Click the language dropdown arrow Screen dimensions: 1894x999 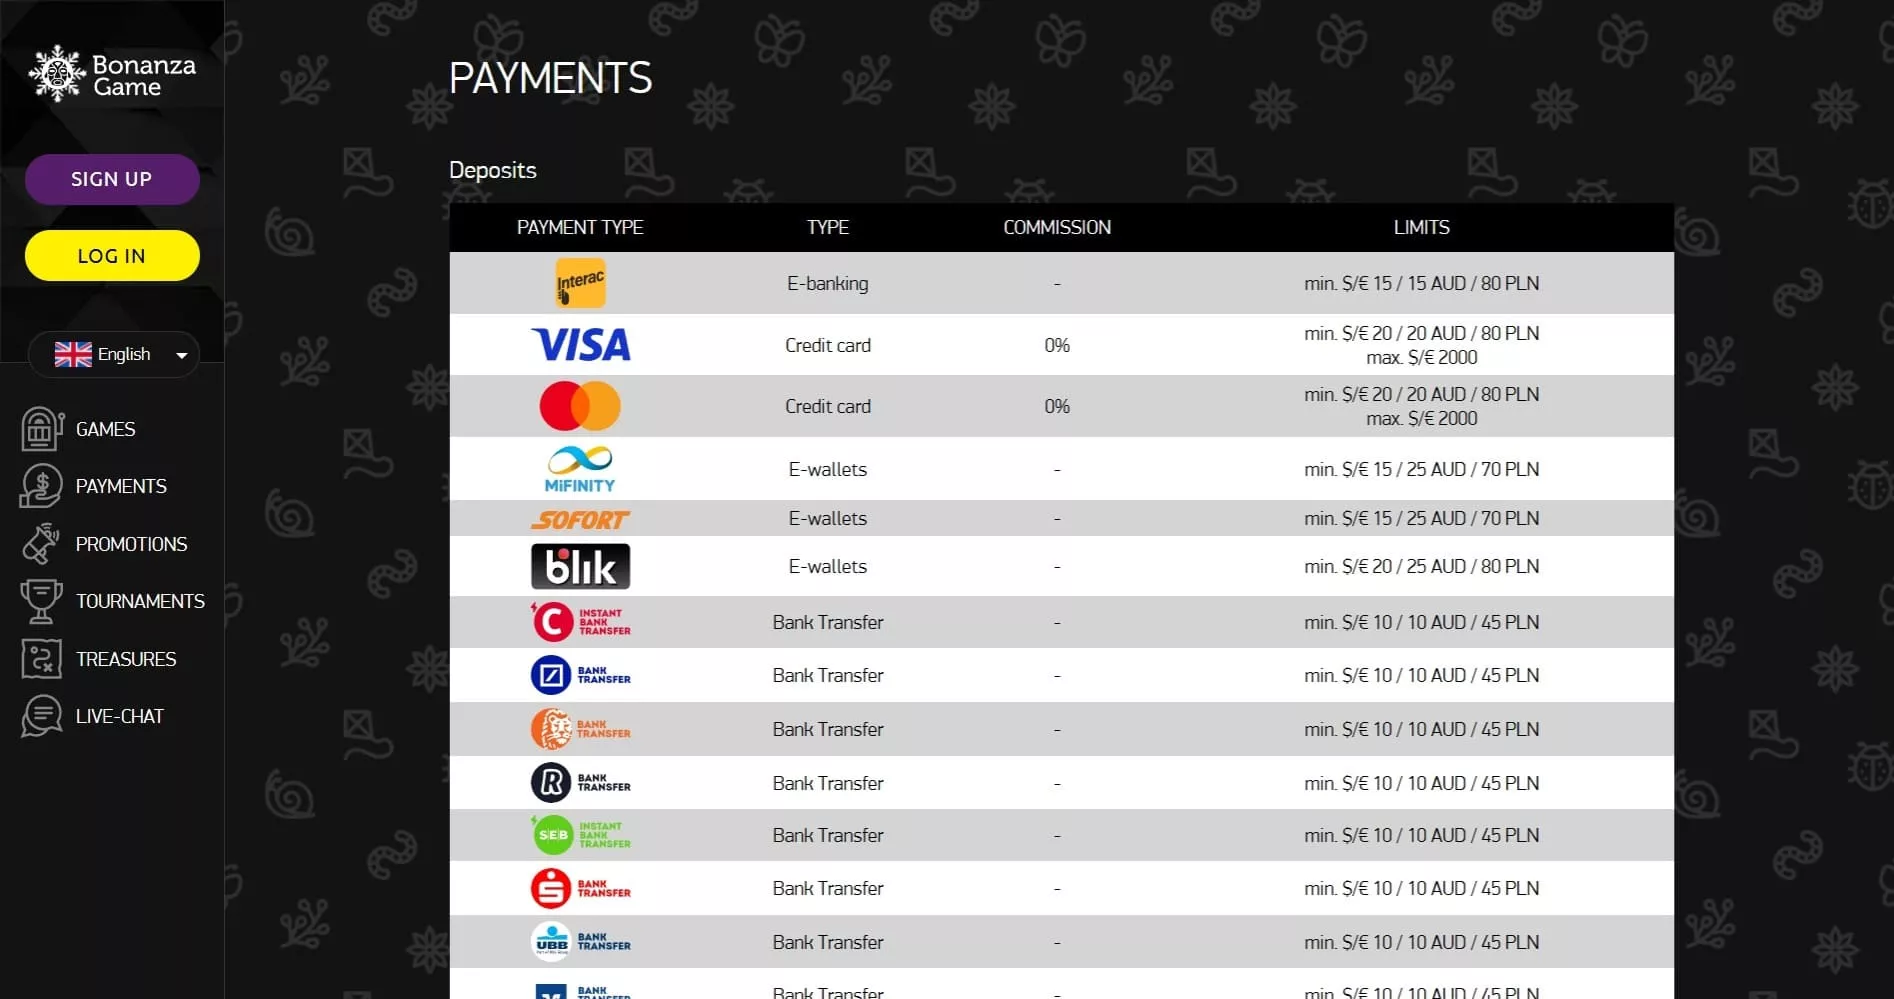click(182, 355)
